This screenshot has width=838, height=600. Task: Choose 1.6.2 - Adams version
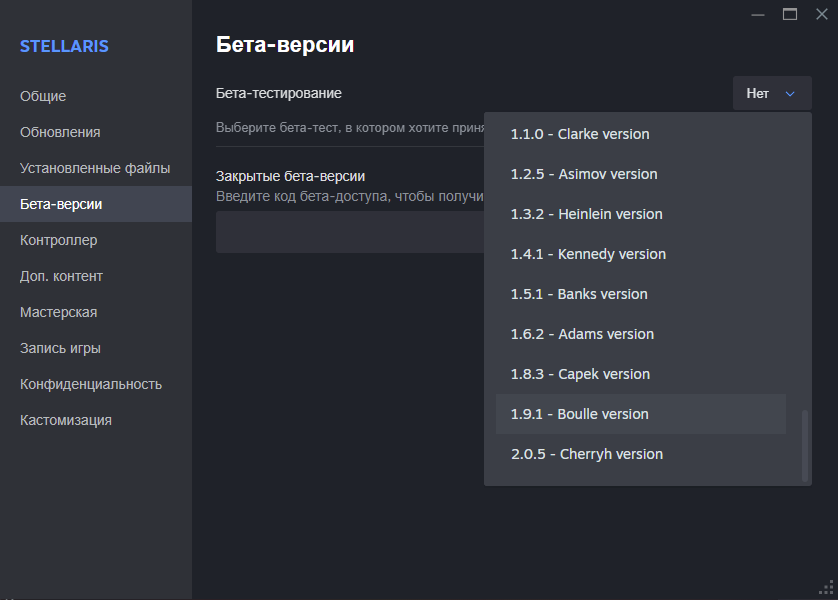pyautogui.click(x=641, y=334)
